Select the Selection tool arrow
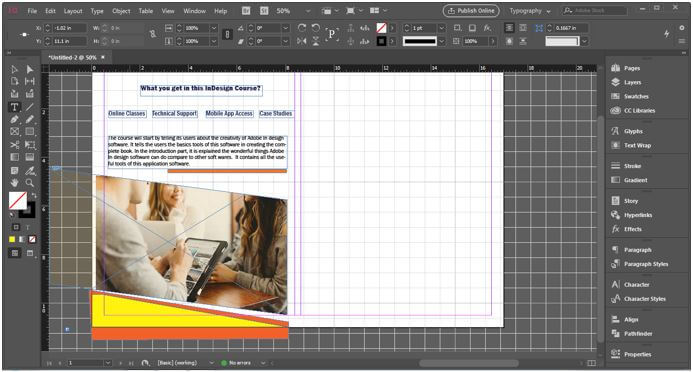The width and height of the screenshot is (693, 372). click(x=14, y=69)
